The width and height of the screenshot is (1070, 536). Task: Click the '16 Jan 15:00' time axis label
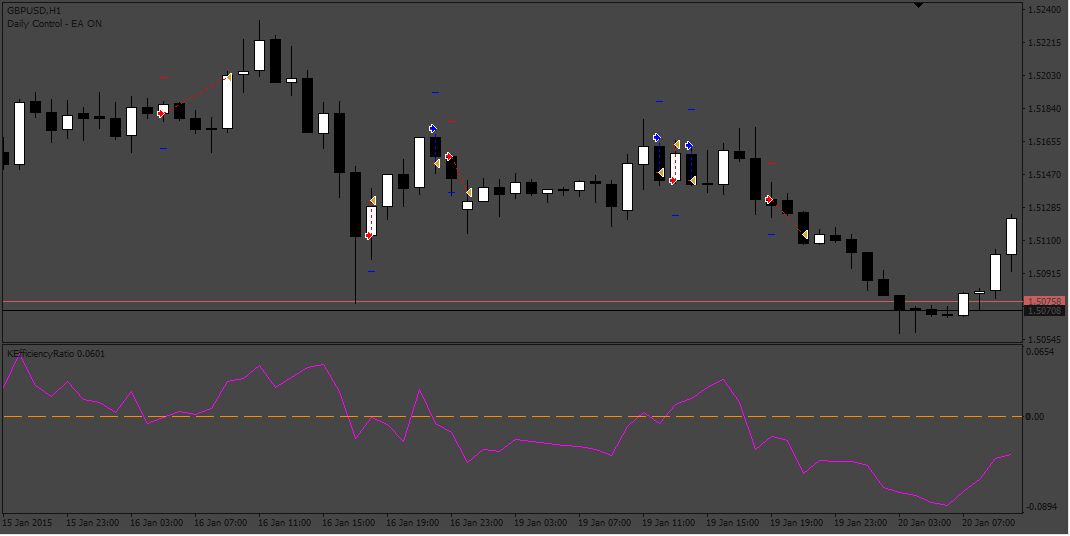[x=349, y=522]
